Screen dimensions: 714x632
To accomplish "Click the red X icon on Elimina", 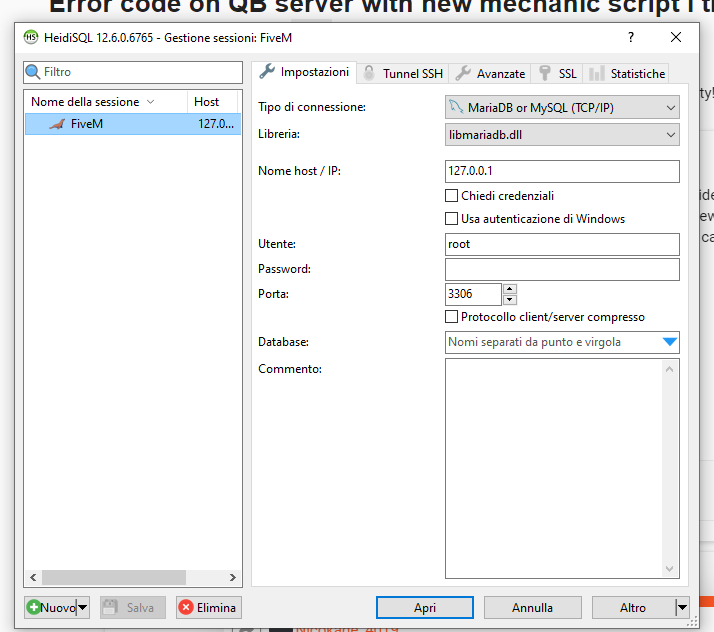I will 186,607.
